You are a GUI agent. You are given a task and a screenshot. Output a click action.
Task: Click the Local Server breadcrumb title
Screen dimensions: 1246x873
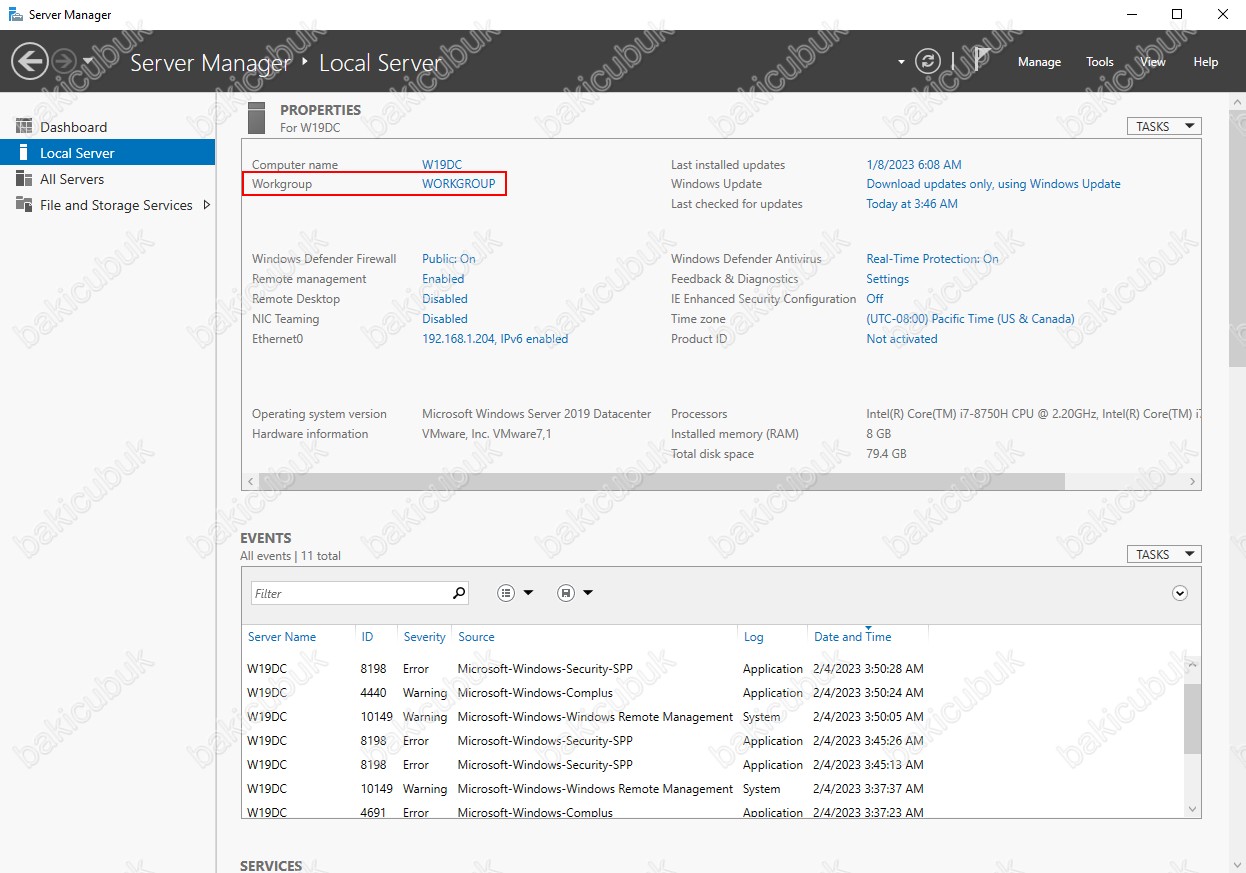tap(380, 62)
